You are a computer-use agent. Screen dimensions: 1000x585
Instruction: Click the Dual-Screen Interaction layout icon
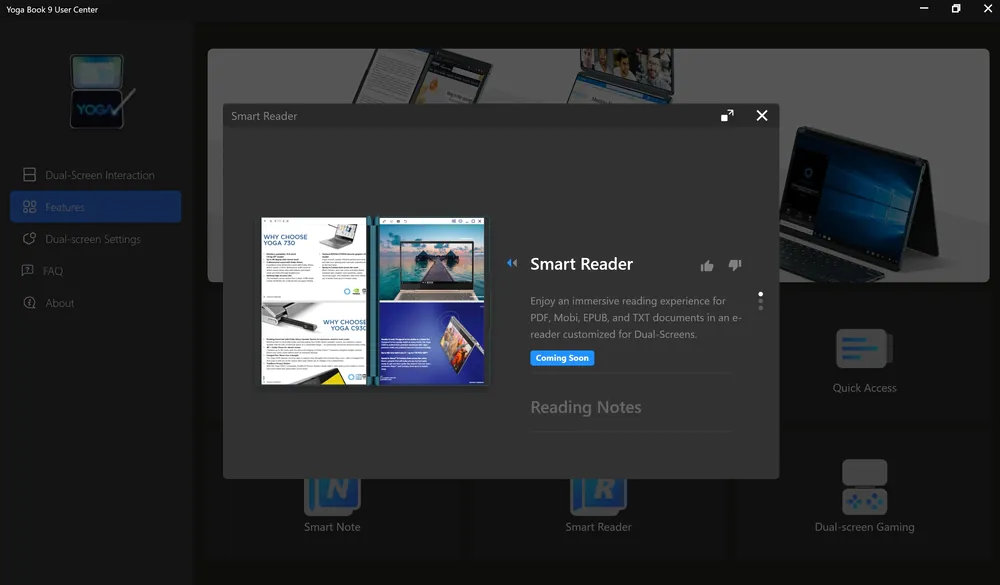click(29, 175)
